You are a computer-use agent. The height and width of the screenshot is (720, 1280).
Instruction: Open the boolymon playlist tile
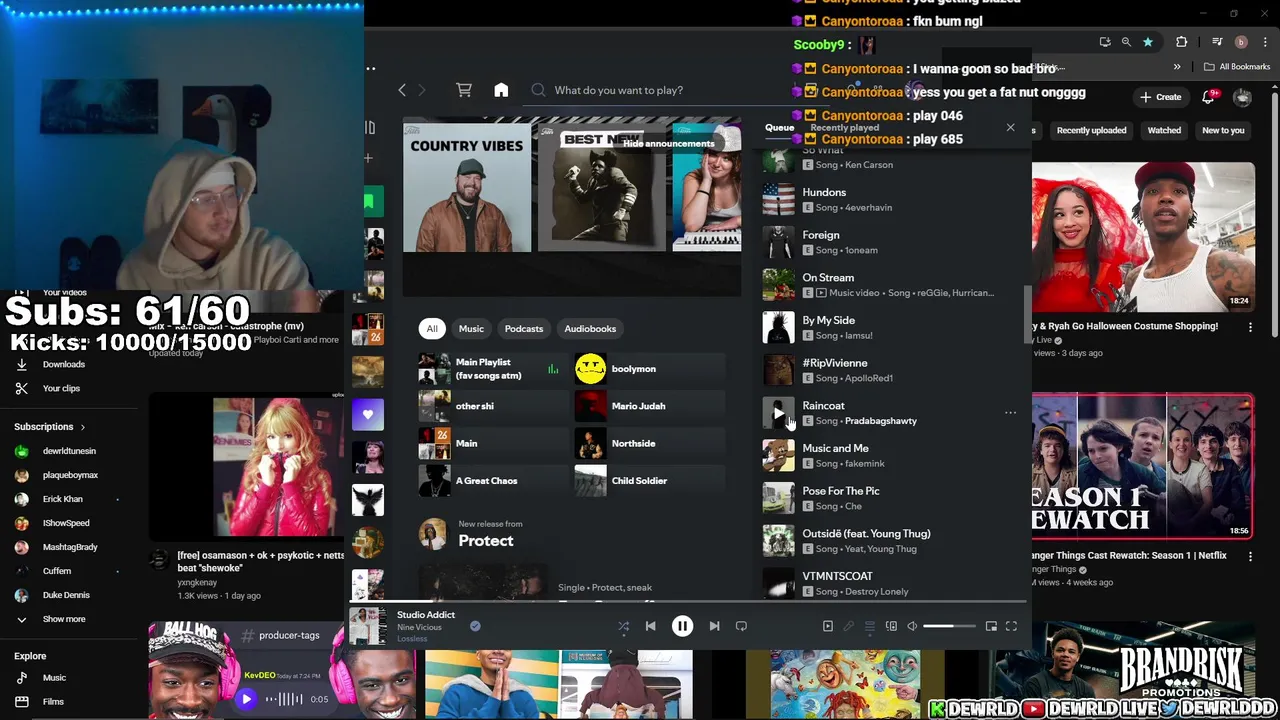pos(649,369)
